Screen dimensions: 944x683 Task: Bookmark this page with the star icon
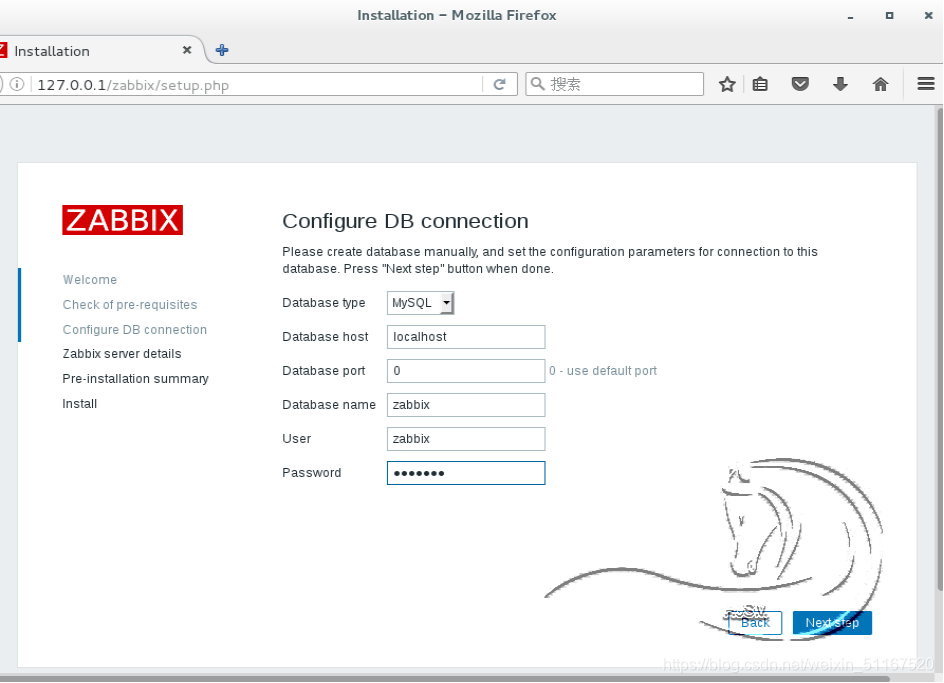tap(727, 84)
